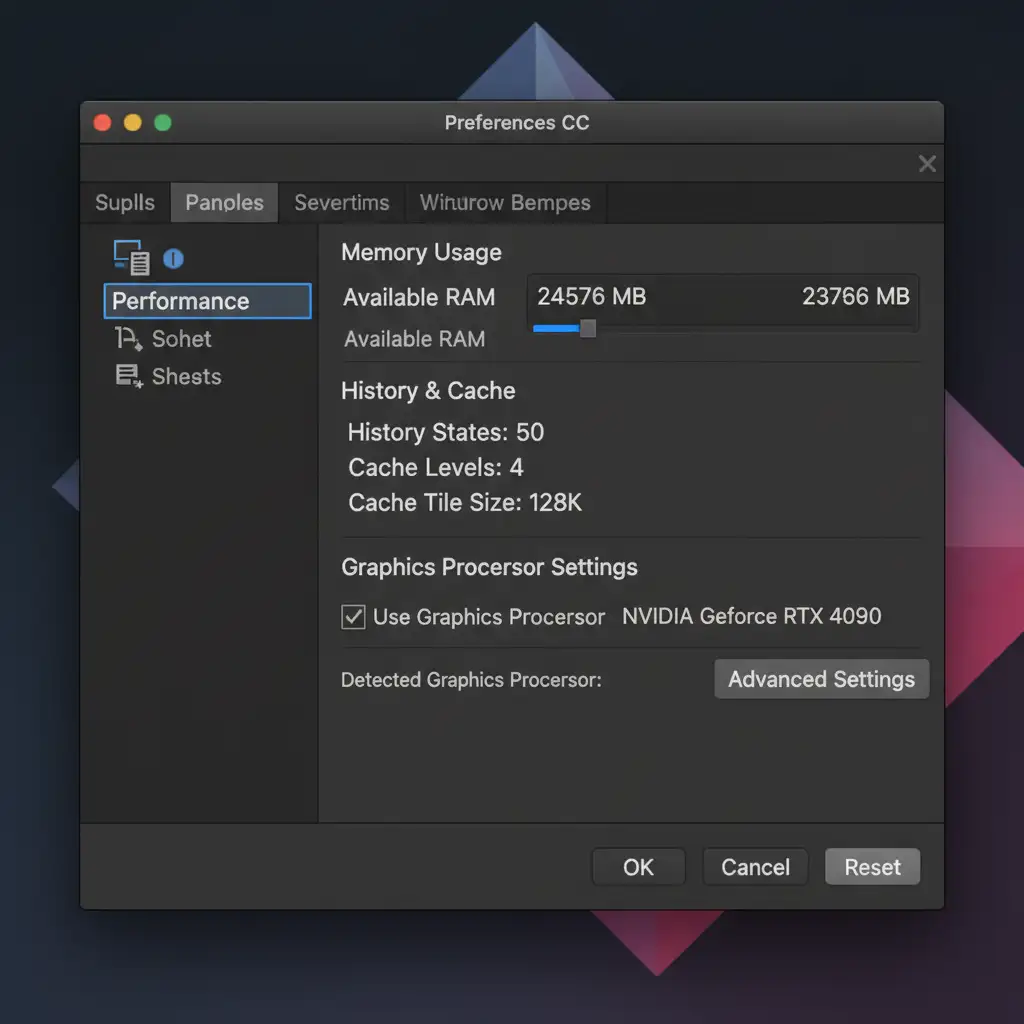The image size is (1024, 1024).
Task: Click the Available RAM slider handle
Action: (x=588, y=328)
